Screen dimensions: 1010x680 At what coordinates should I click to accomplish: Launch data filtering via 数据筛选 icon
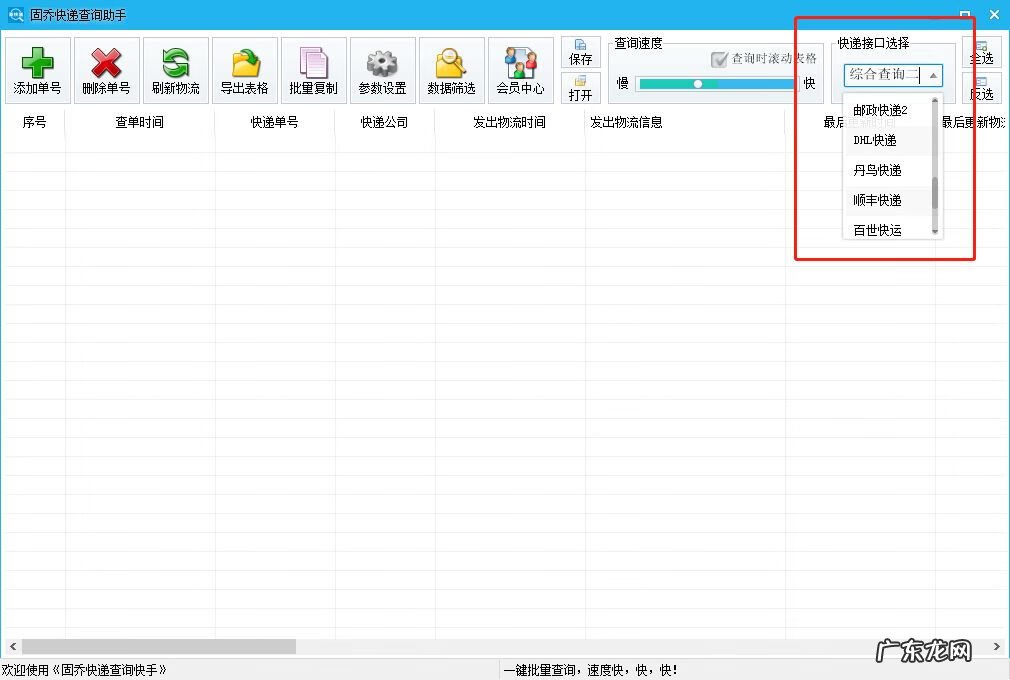tap(451, 70)
